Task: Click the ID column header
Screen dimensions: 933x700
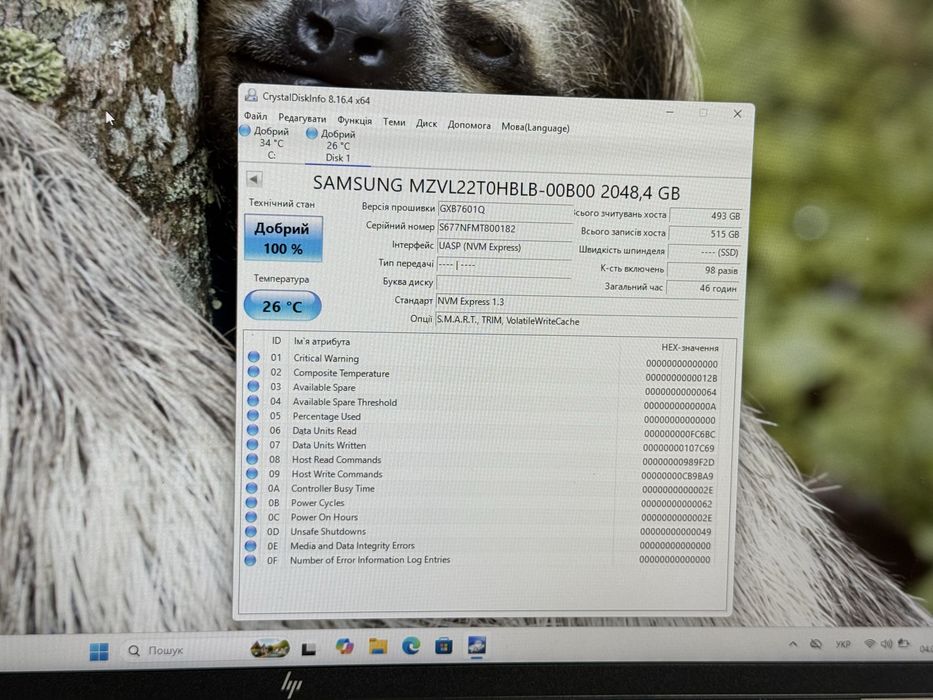Action: [x=276, y=340]
